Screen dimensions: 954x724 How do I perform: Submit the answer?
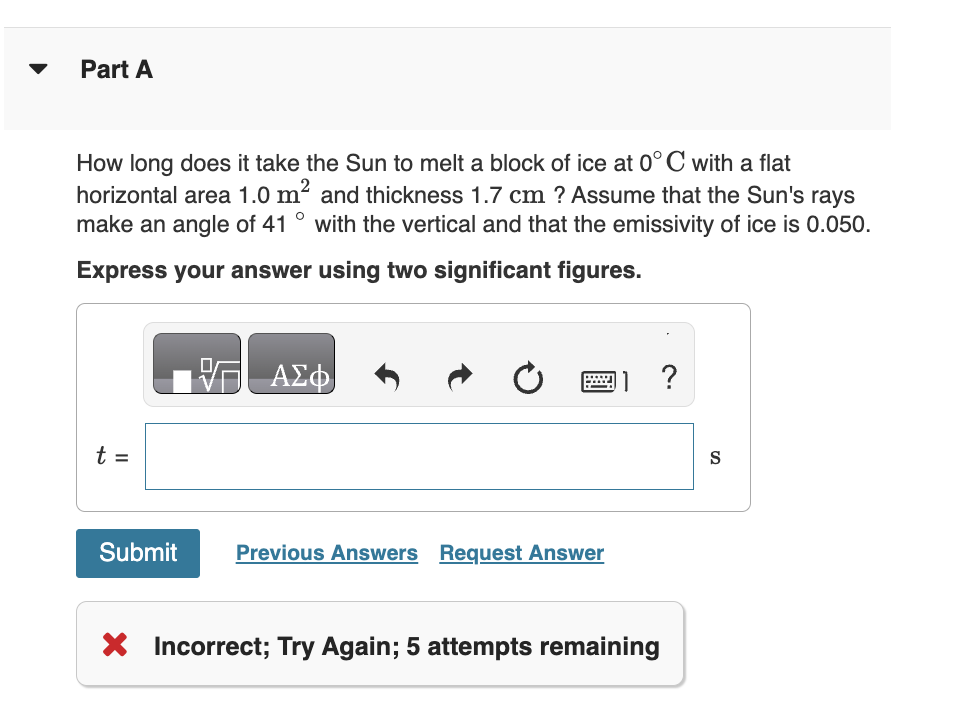[137, 553]
